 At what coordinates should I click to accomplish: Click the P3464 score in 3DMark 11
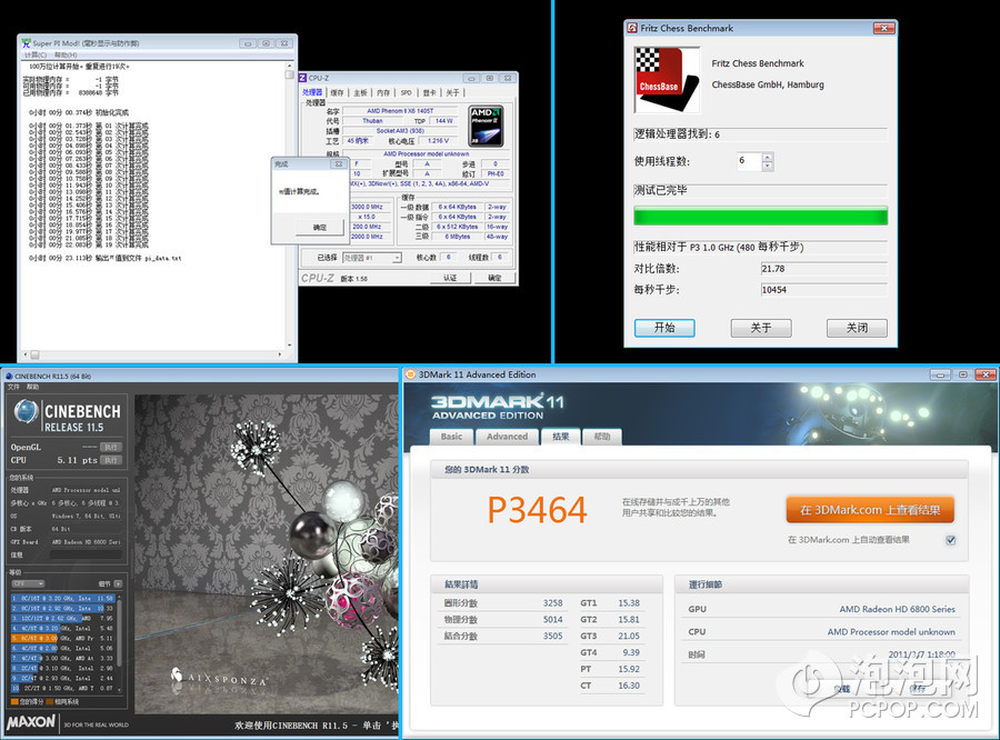click(x=537, y=510)
